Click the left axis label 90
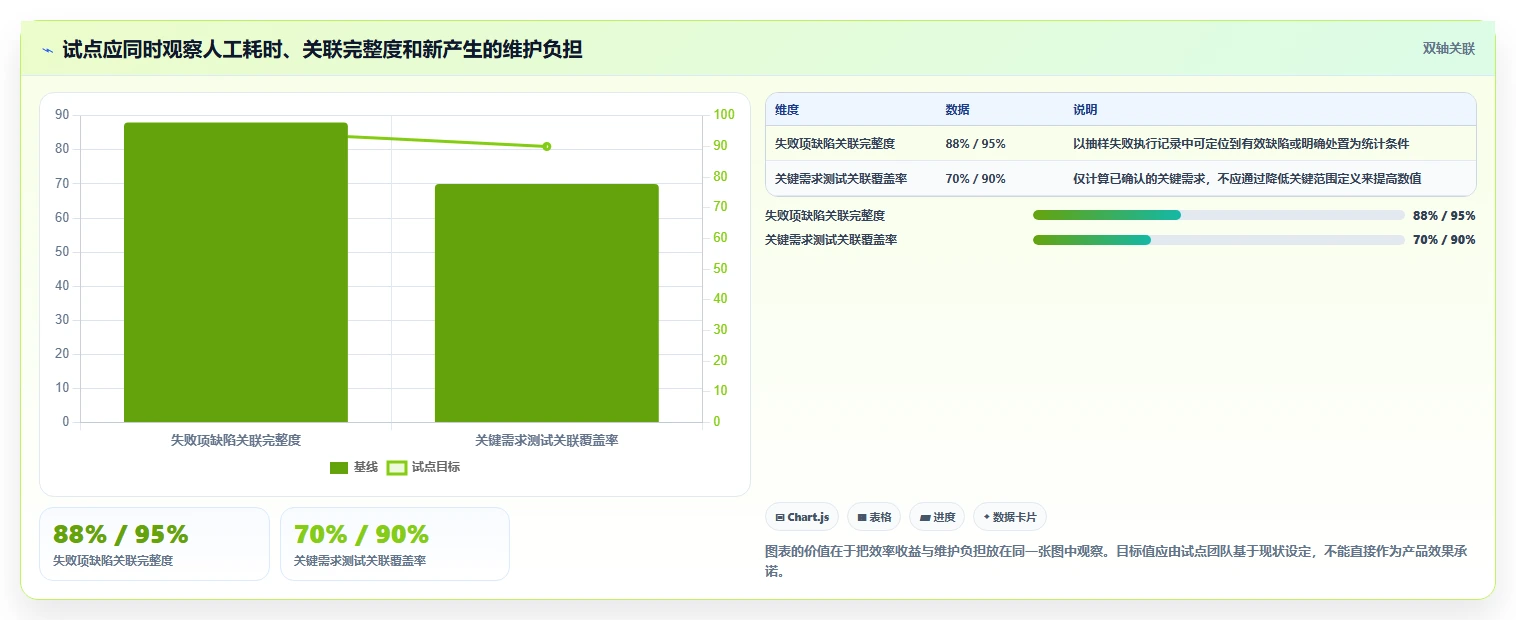This screenshot has height=620, width=1516. 62,115
